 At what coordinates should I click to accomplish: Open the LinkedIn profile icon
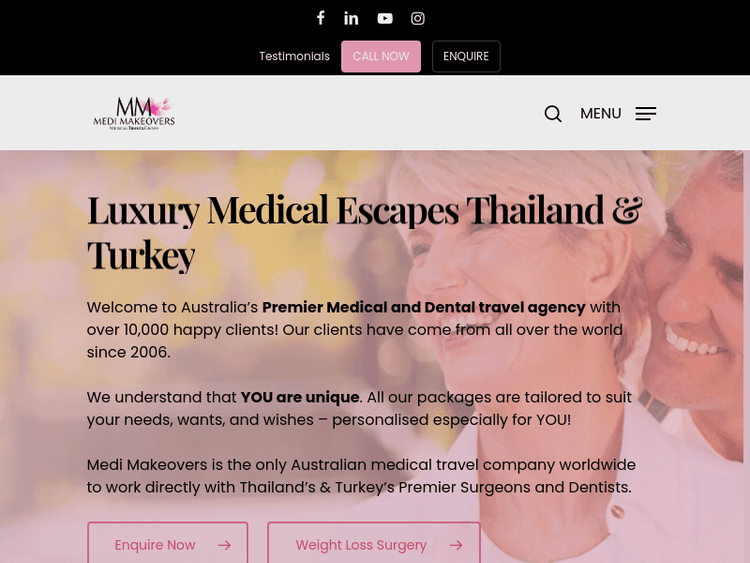tap(351, 18)
